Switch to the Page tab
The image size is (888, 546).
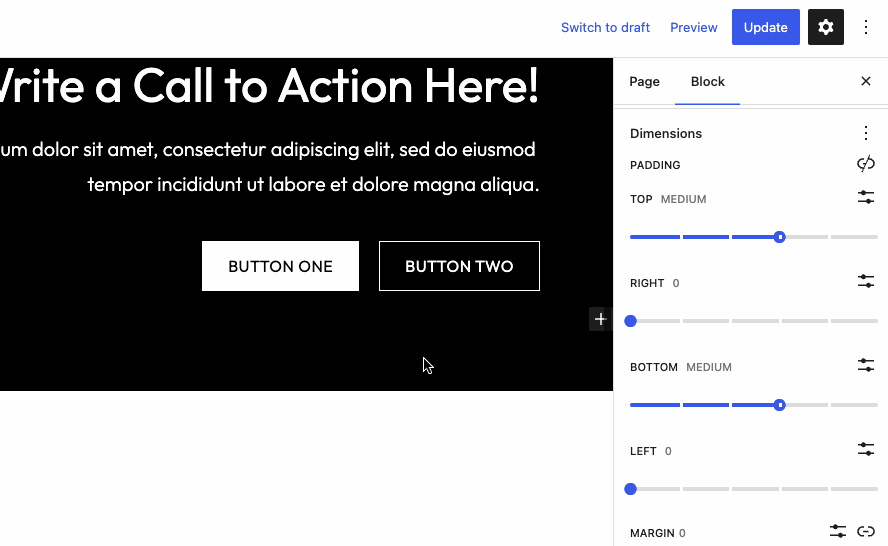tap(644, 82)
